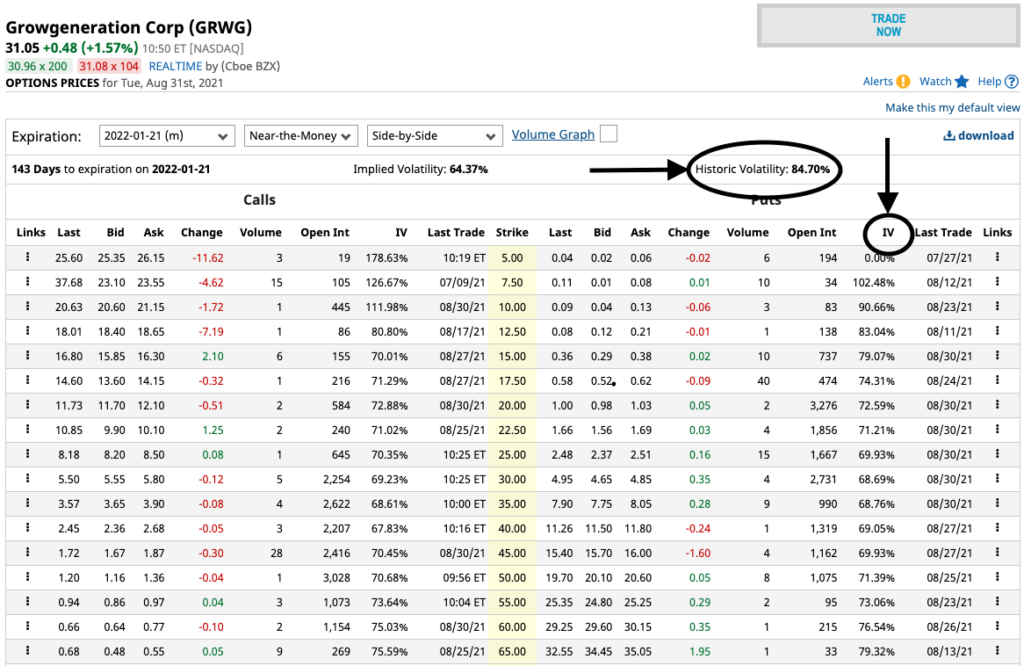The height and width of the screenshot is (666, 1024).
Task: Open puts links menu for 60.00 strike row
Action: pos(997,626)
